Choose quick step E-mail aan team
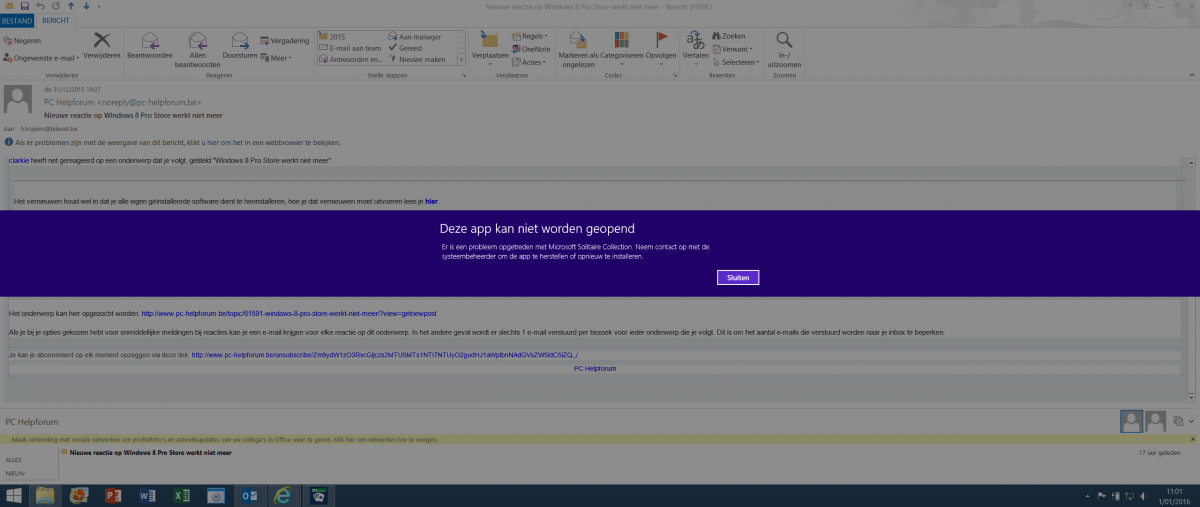Image resolution: width=1200 pixels, height=507 pixels. coord(350,48)
